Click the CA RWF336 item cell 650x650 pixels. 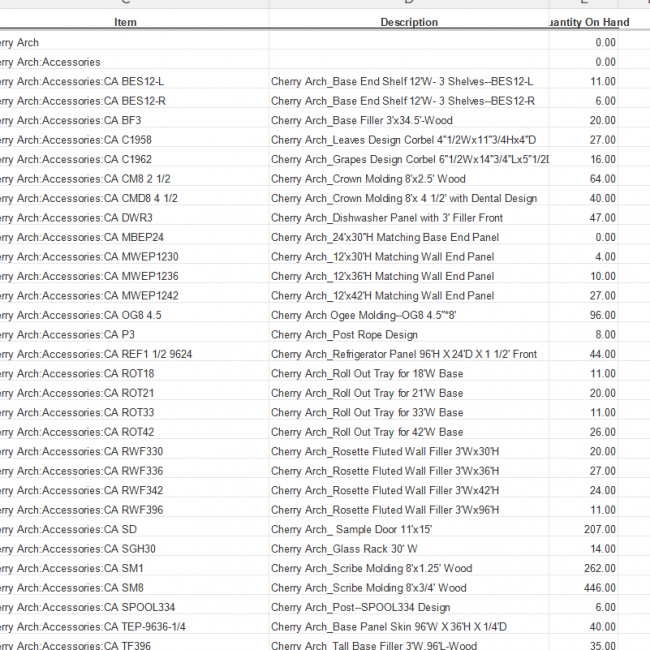click(x=134, y=471)
